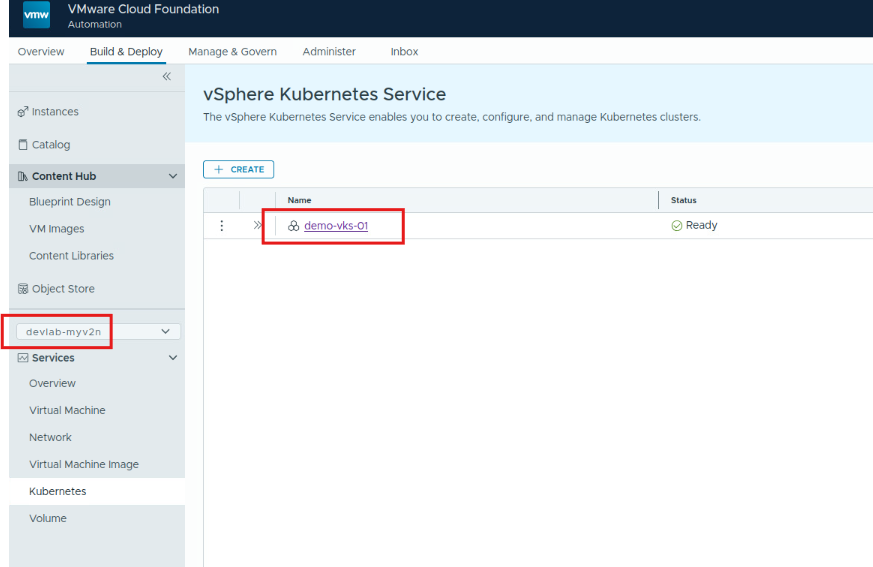Click the cluster icon beside demo-vks-01

[x=294, y=226]
